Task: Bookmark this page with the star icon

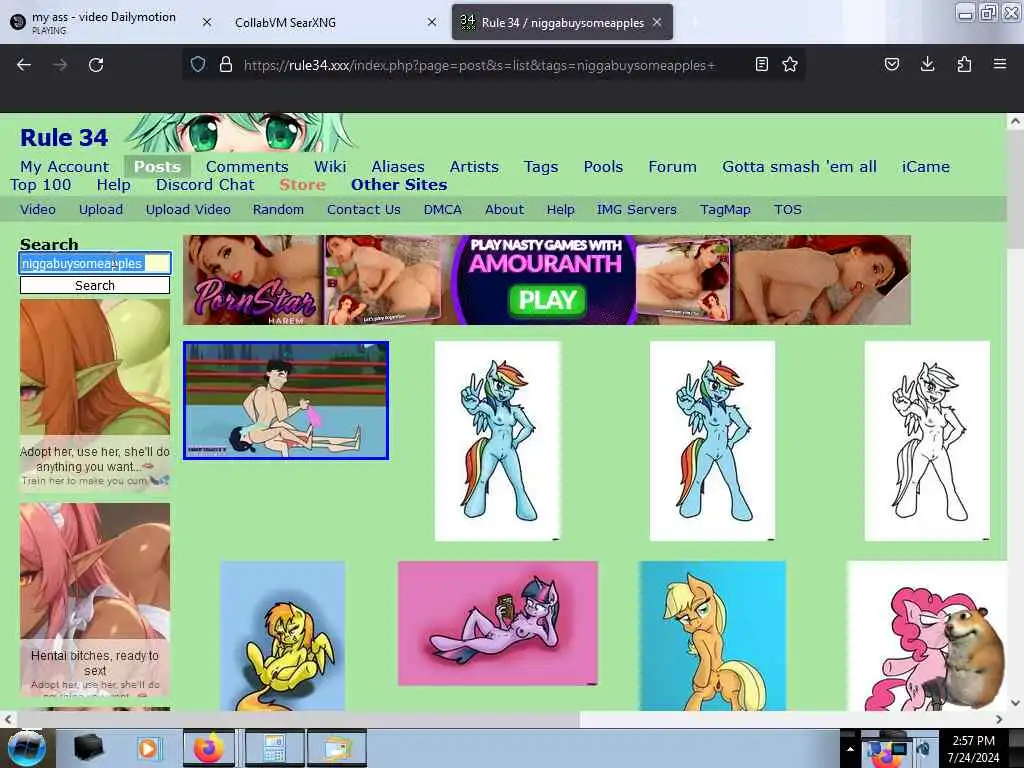Action: [x=790, y=64]
